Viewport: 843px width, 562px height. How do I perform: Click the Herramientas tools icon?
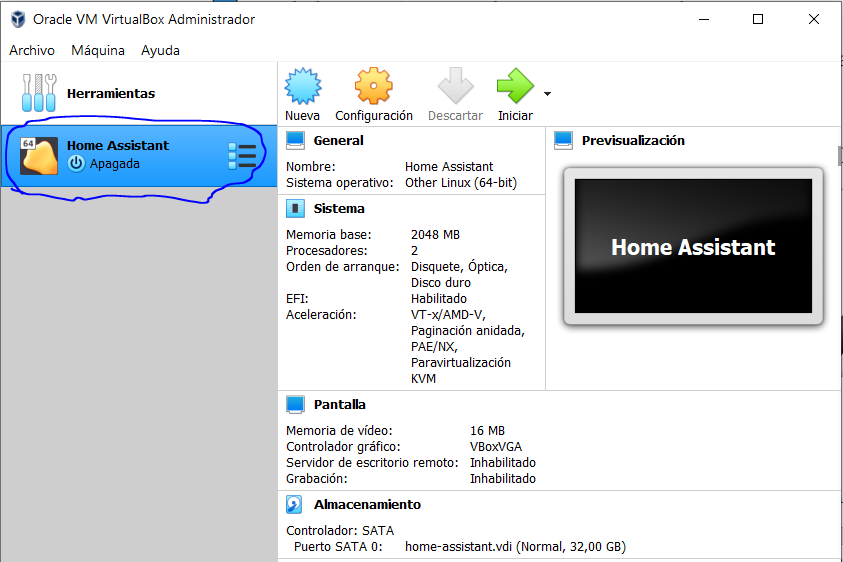pos(40,93)
